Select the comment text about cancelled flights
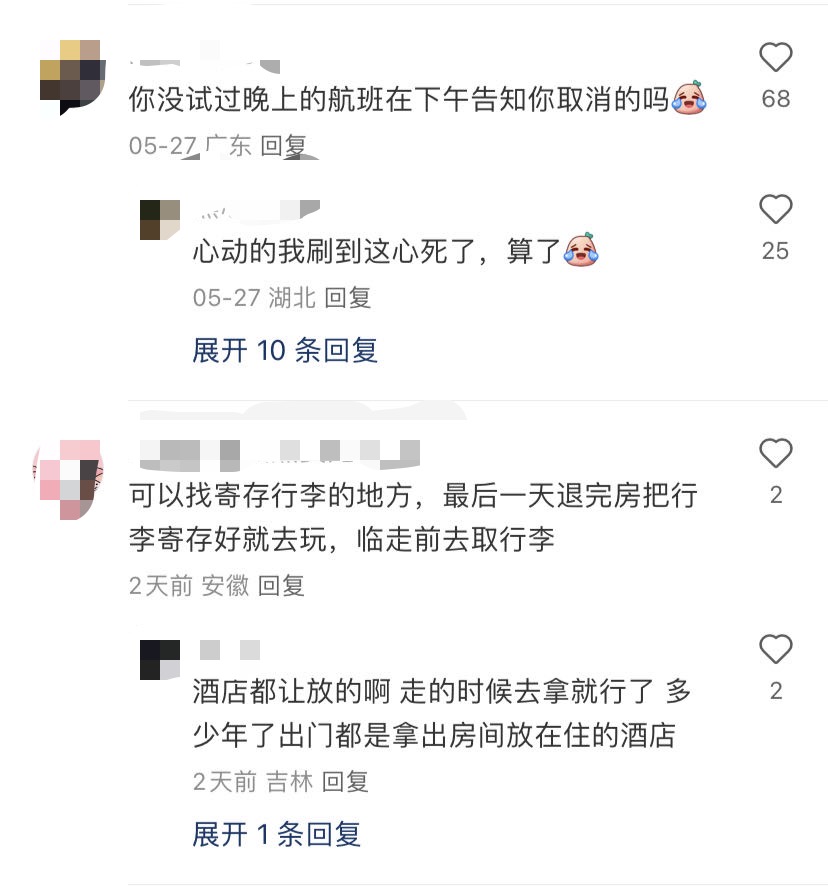 pyautogui.click(x=417, y=99)
